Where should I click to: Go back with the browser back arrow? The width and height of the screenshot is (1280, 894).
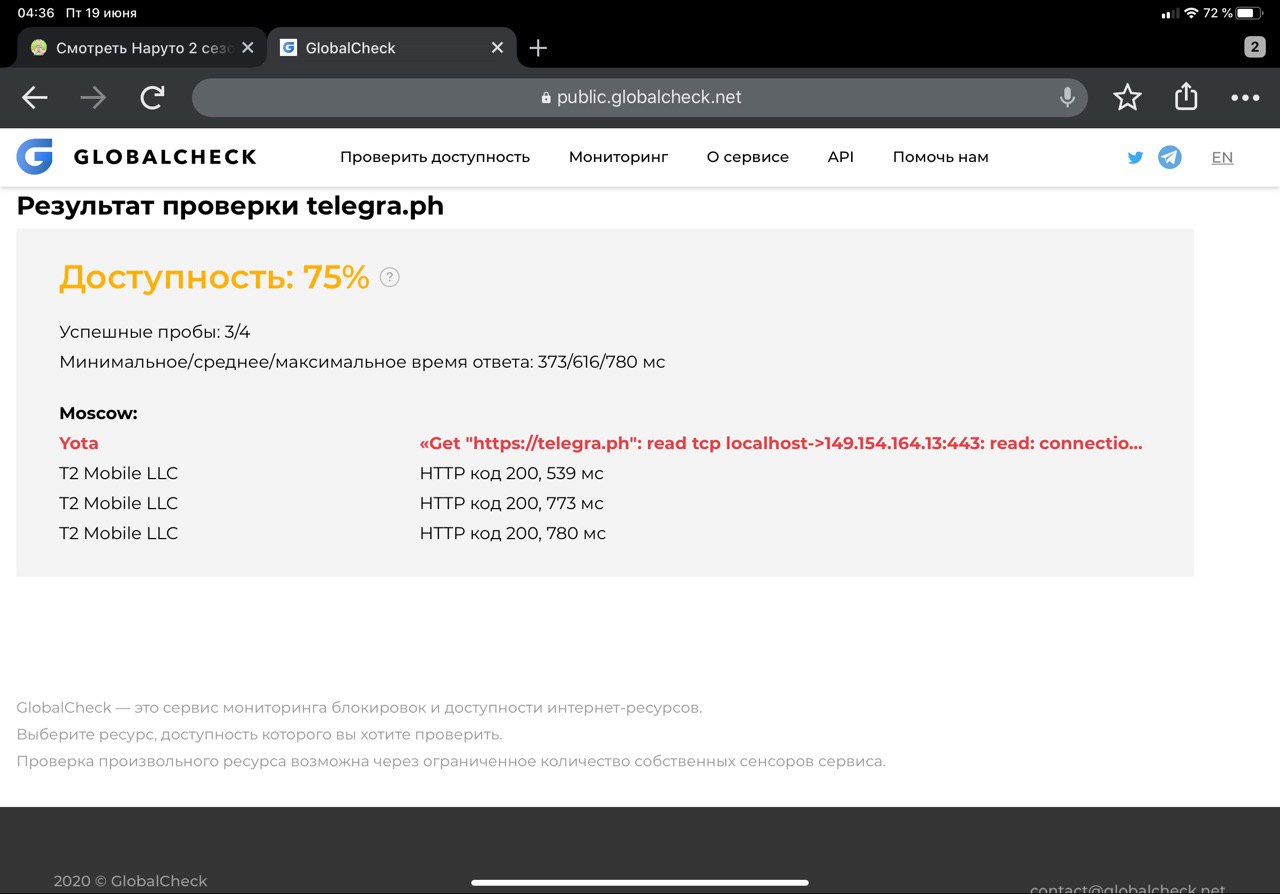point(35,97)
